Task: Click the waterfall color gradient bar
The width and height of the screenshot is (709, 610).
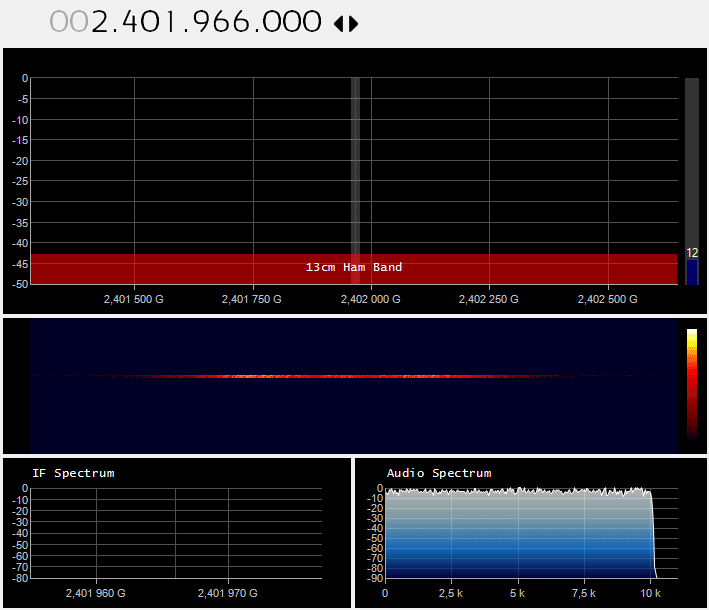Action: (x=692, y=383)
